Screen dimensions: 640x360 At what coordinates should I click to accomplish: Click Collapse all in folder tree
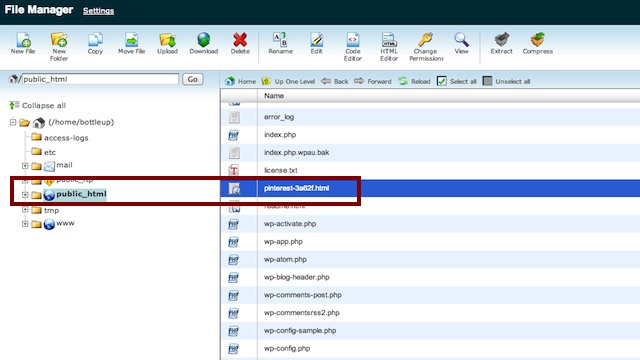pos(37,105)
